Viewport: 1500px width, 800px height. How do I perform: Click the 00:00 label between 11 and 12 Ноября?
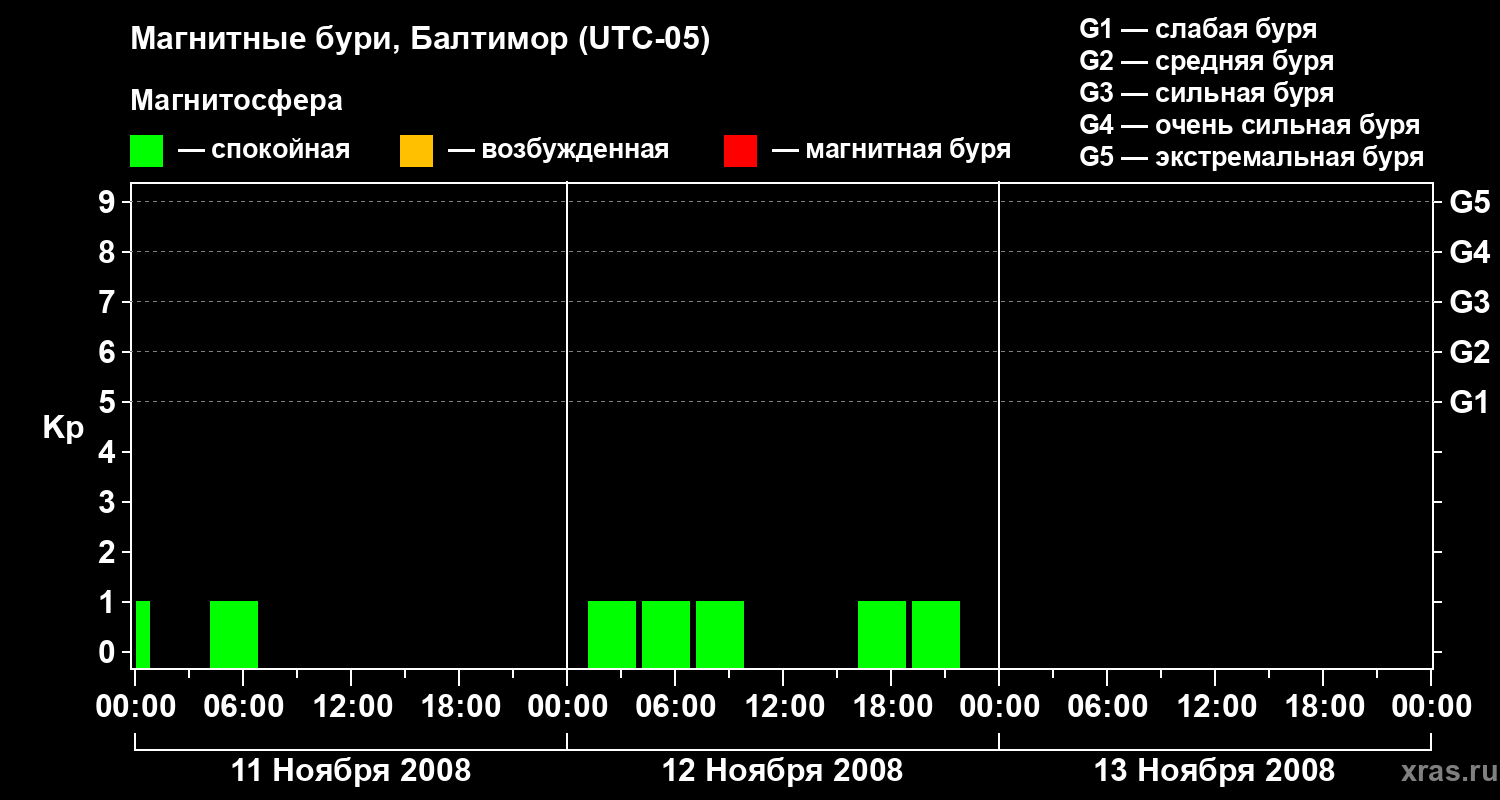tap(568, 707)
